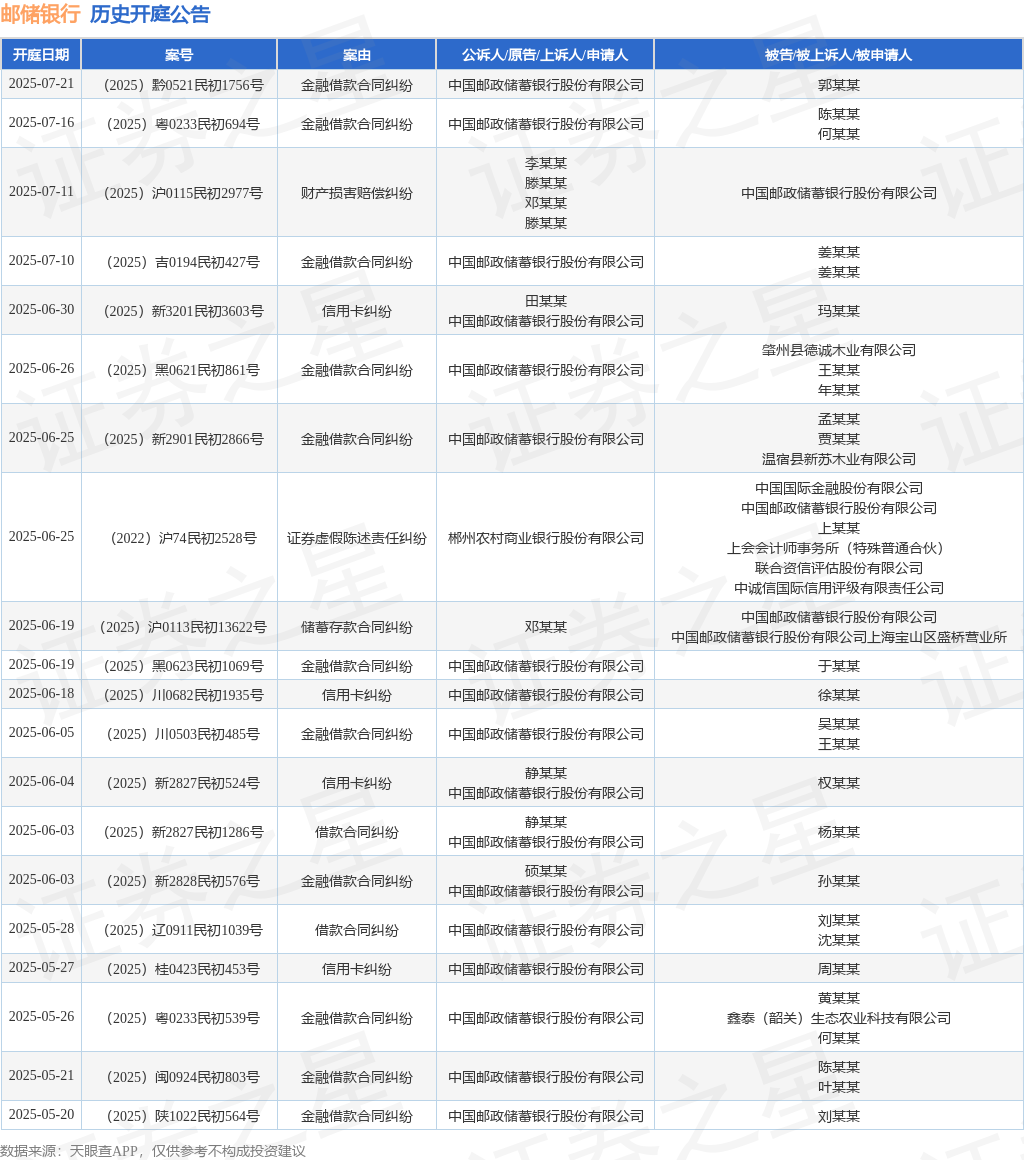Select defendant 上会会计师事务所（特殊普通合伙）

point(839,548)
